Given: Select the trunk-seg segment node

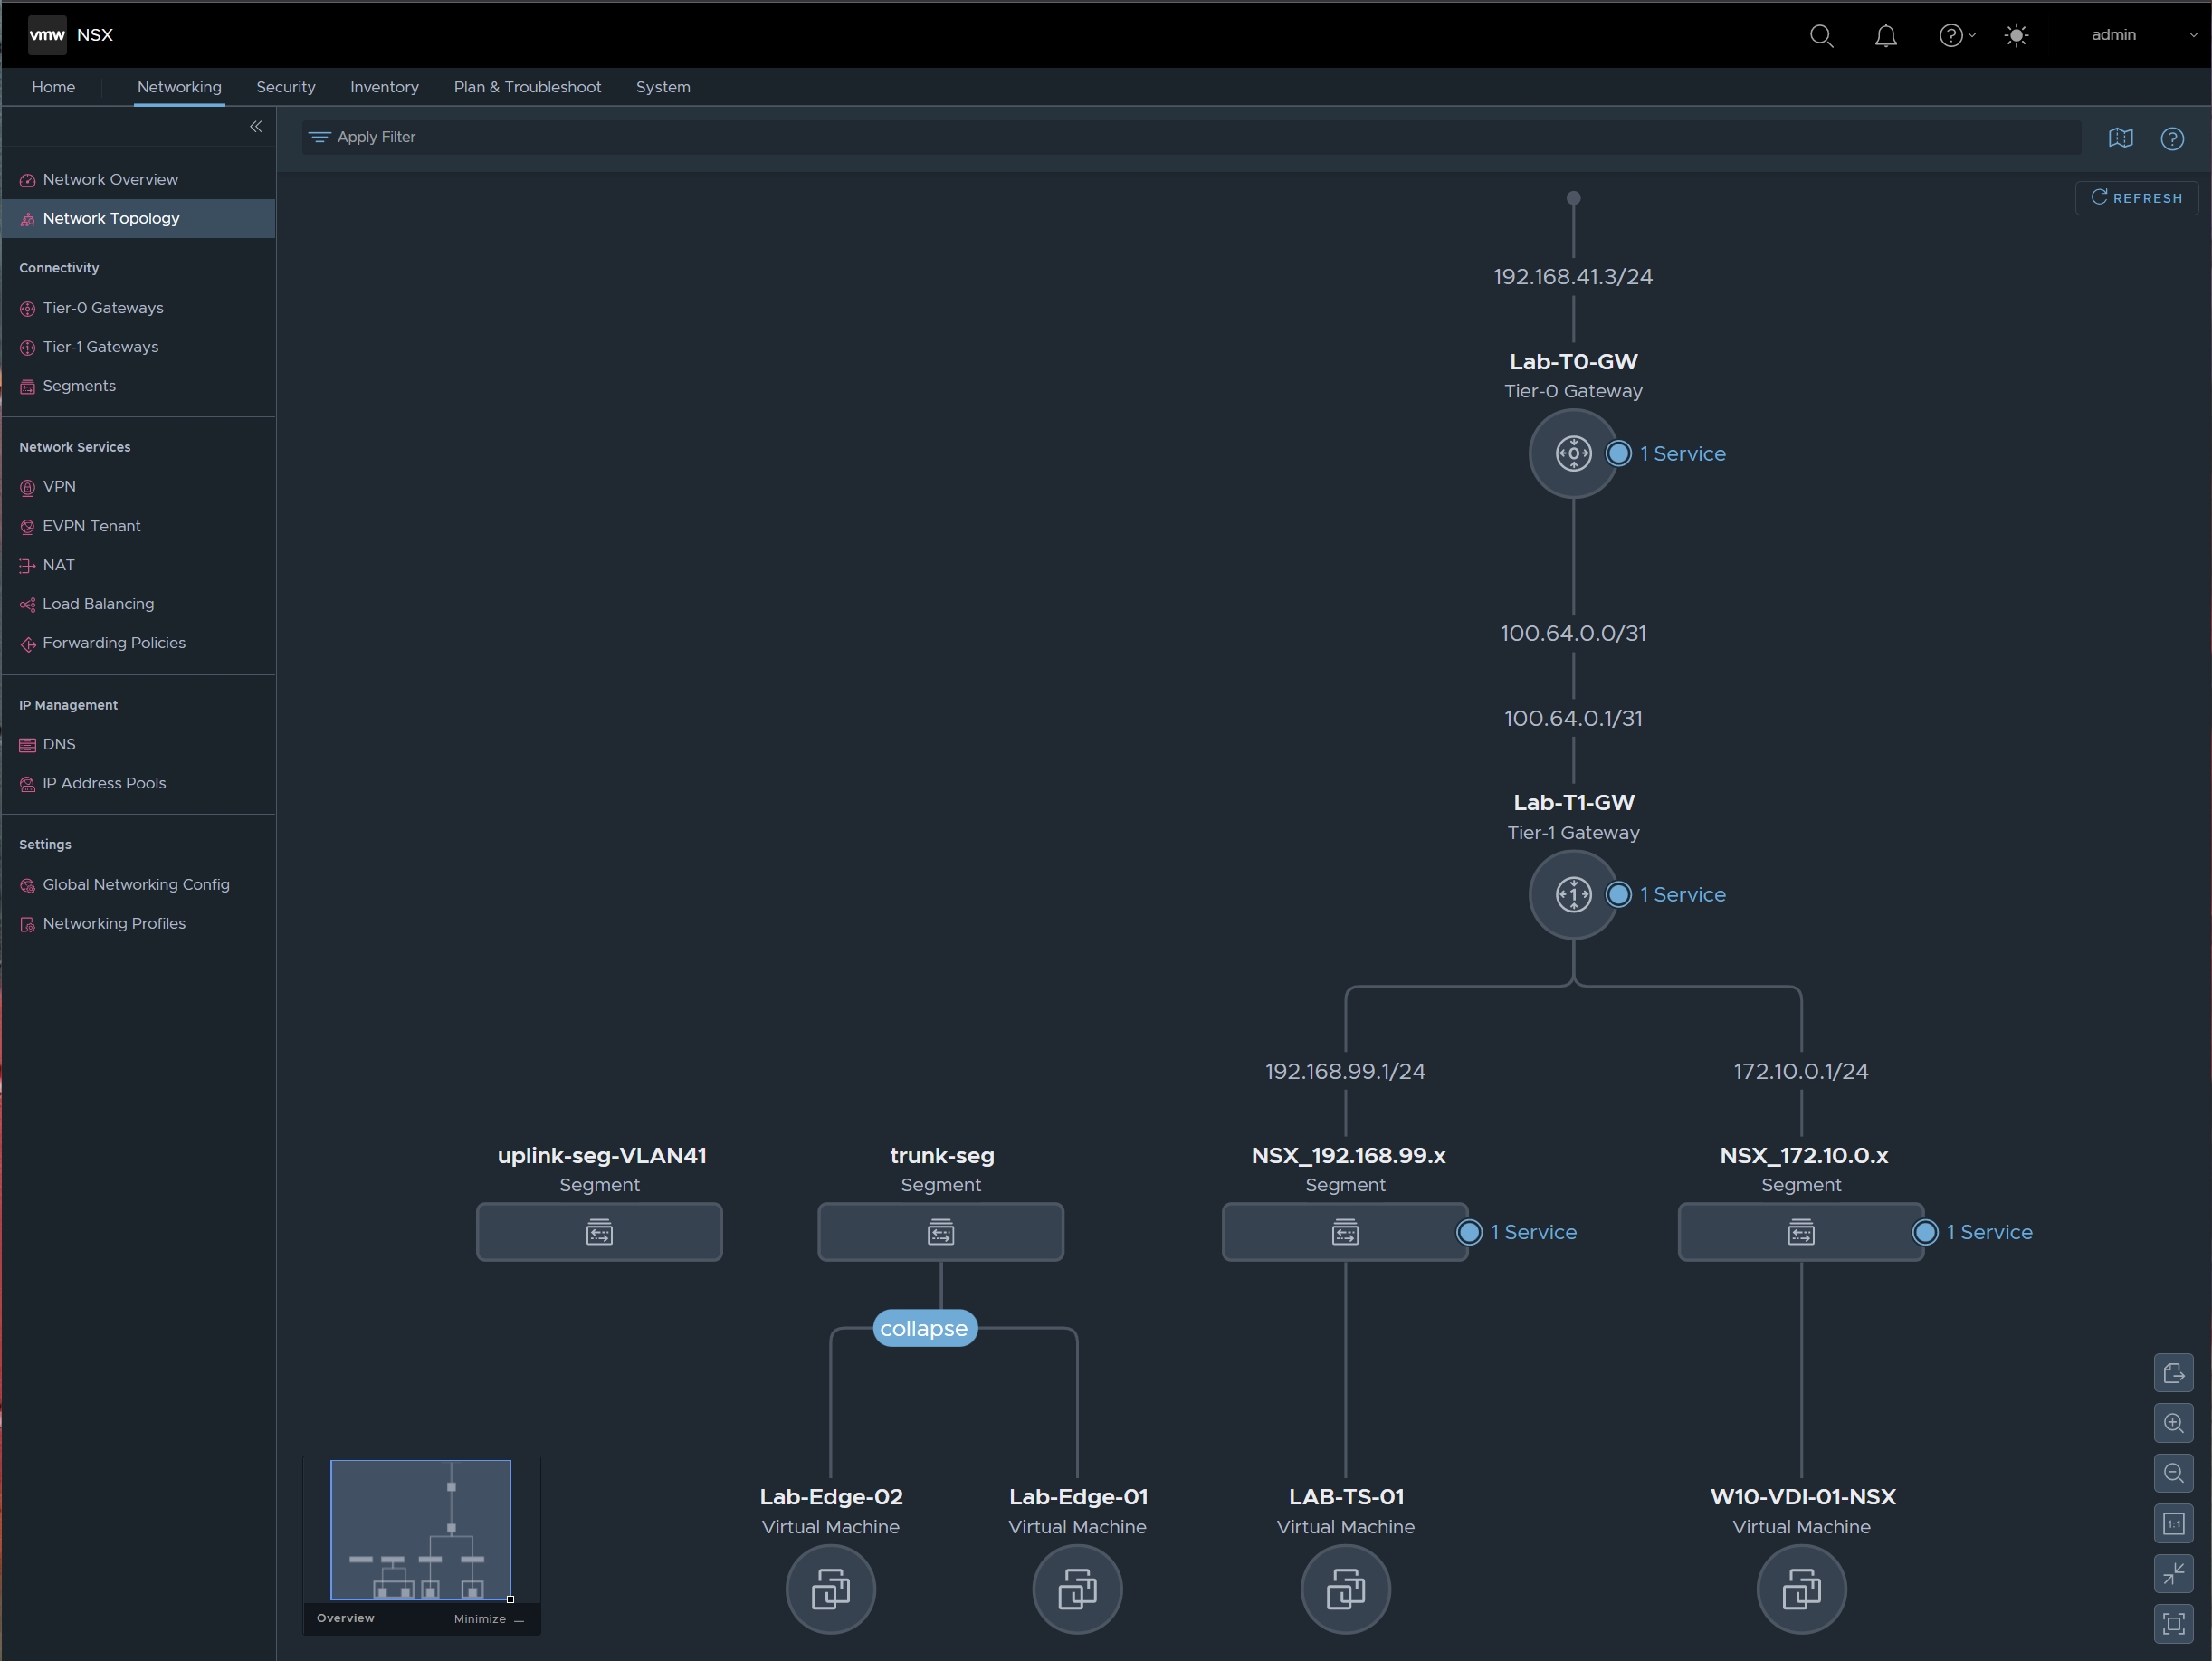Looking at the screenshot, I should (940, 1232).
